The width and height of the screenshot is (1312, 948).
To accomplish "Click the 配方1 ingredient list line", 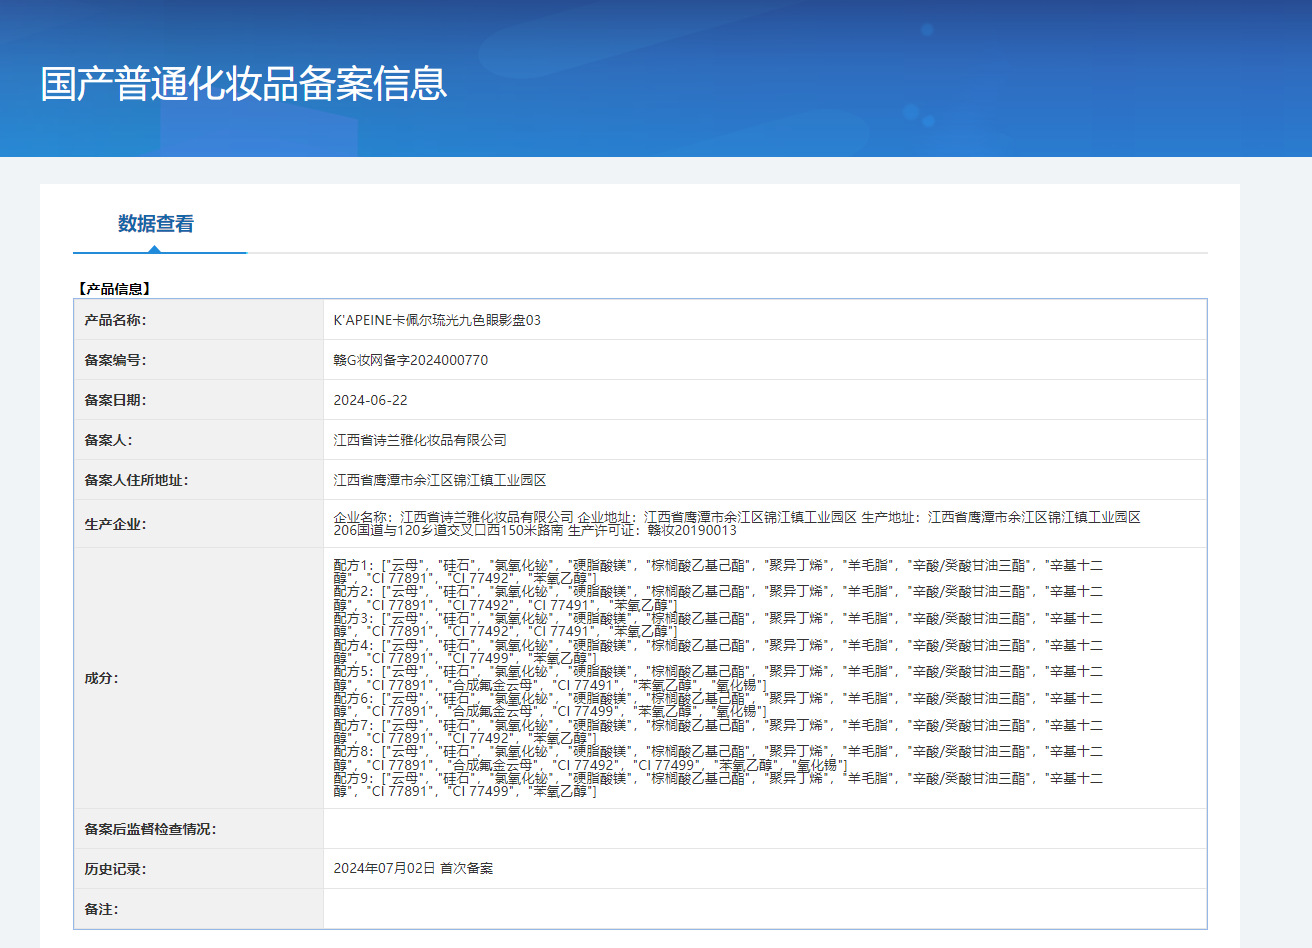I will (x=717, y=565).
